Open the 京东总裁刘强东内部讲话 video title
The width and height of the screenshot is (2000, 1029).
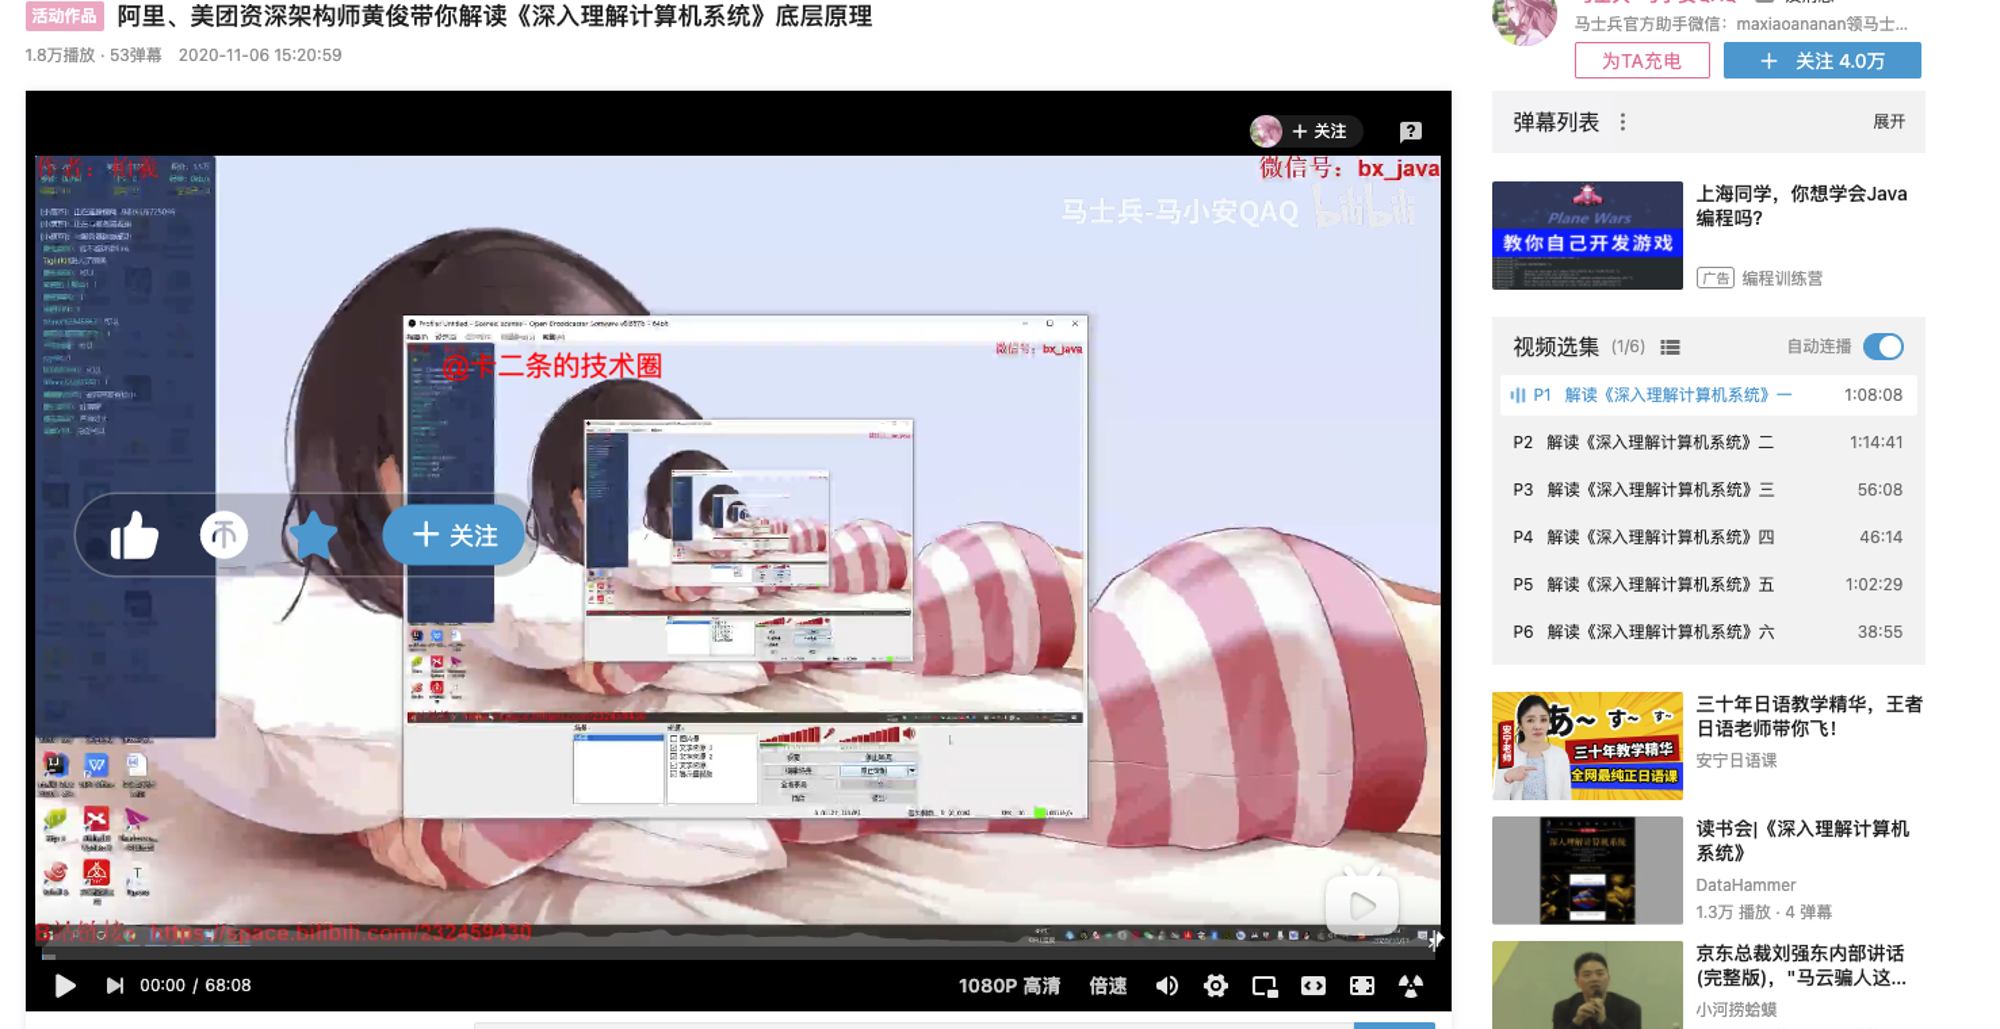pyautogui.click(x=1801, y=966)
